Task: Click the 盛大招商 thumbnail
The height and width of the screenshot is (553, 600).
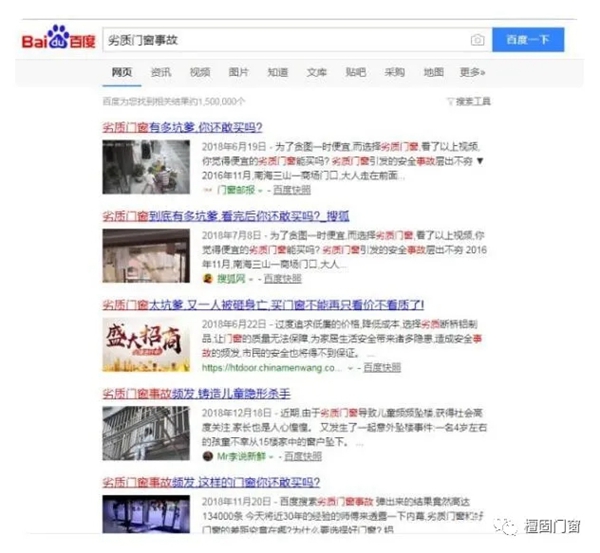Action: [146, 344]
